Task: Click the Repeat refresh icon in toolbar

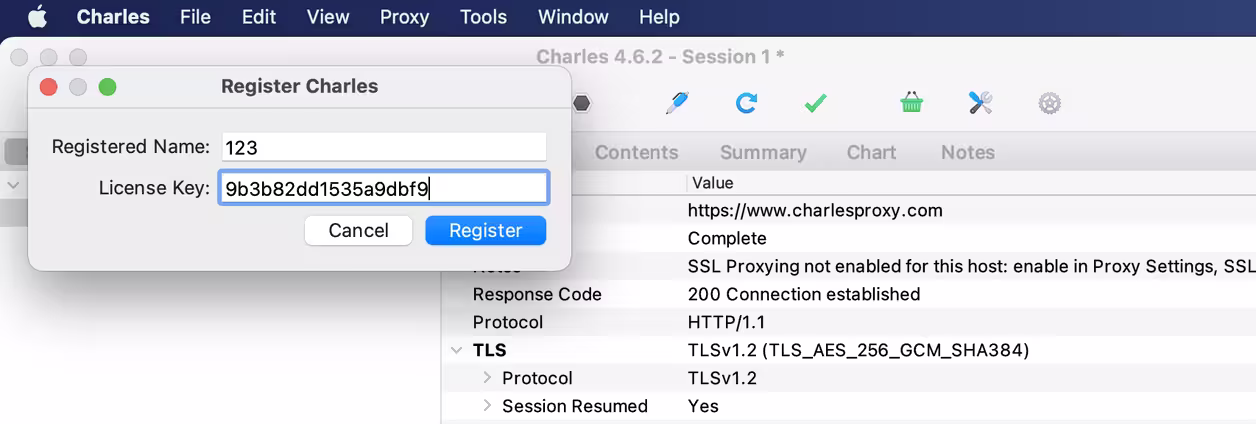Action: coord(746,103)
